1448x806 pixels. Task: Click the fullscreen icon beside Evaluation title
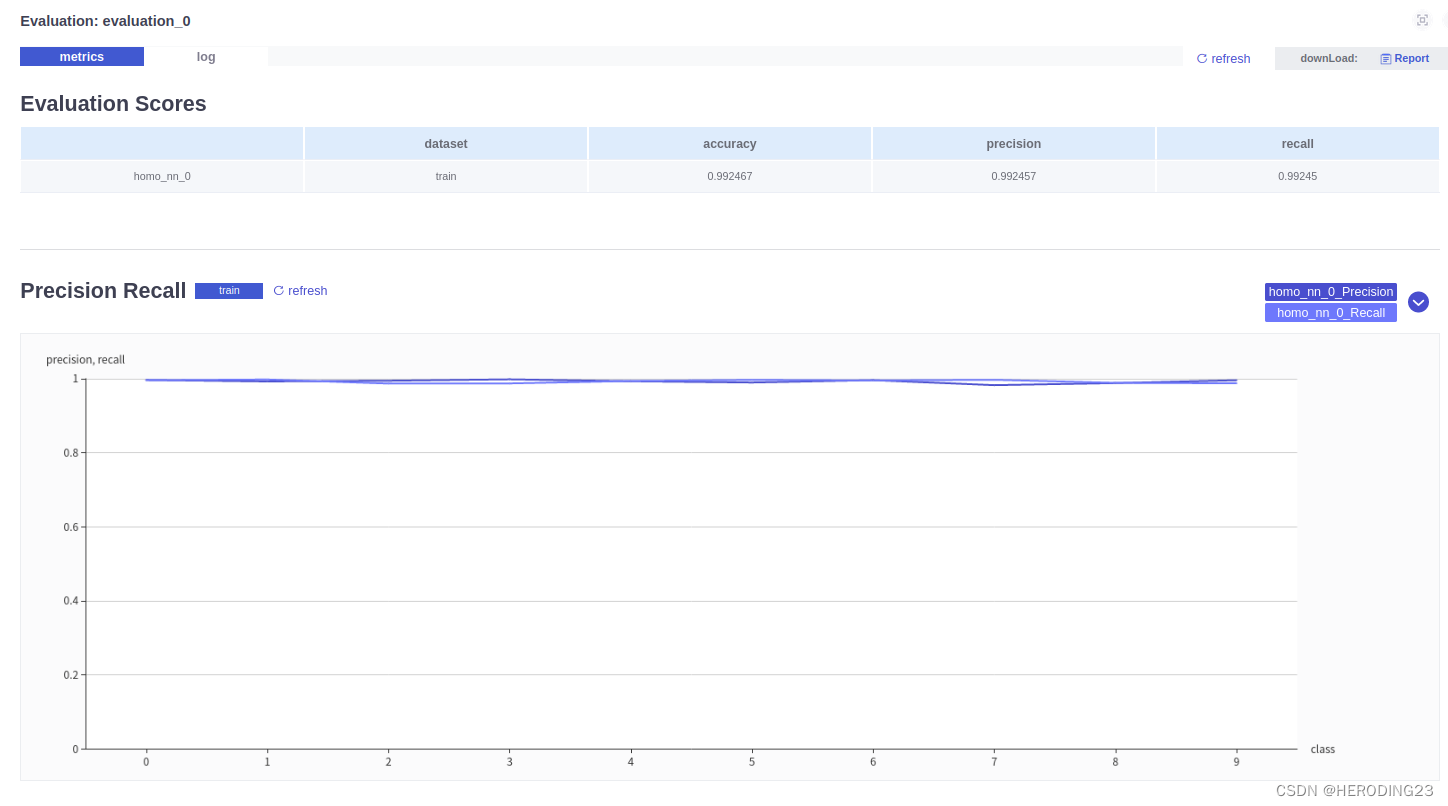1422,20
